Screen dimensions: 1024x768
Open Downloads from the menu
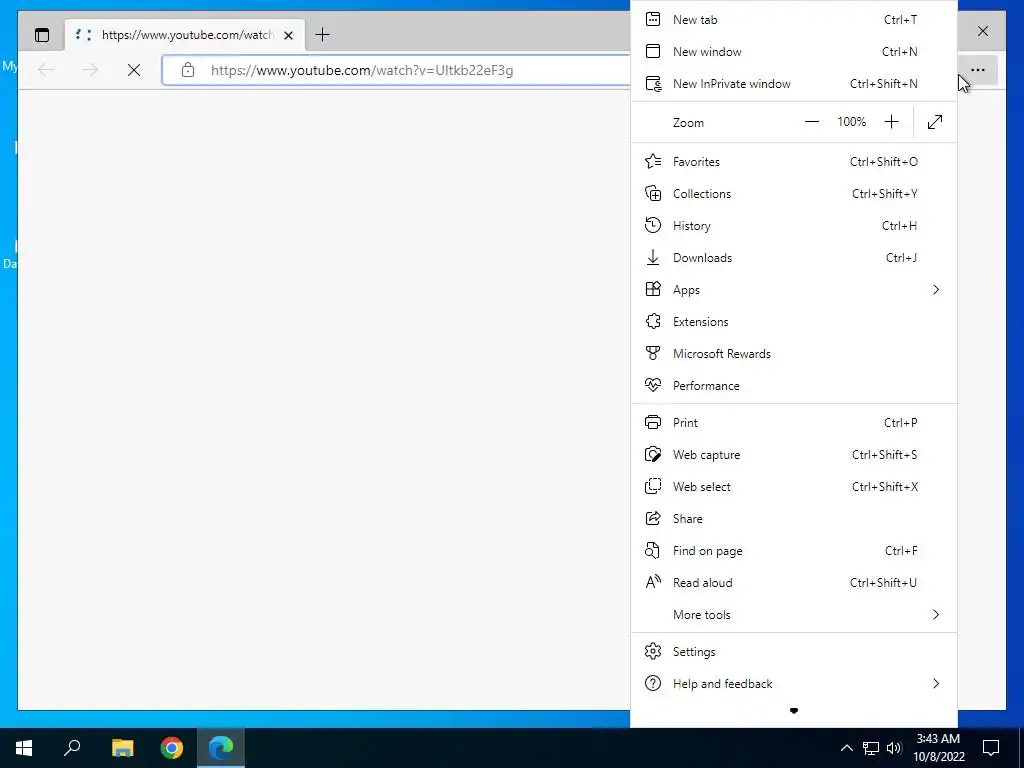coord(793,258)
